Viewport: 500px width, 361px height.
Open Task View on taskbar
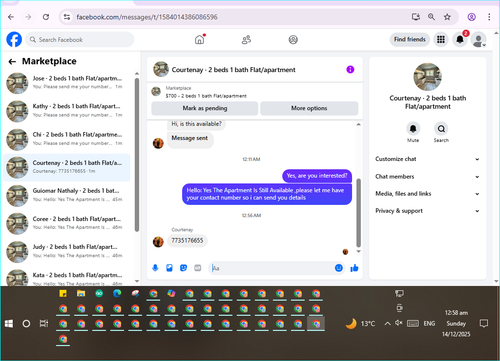pos(44,324)
